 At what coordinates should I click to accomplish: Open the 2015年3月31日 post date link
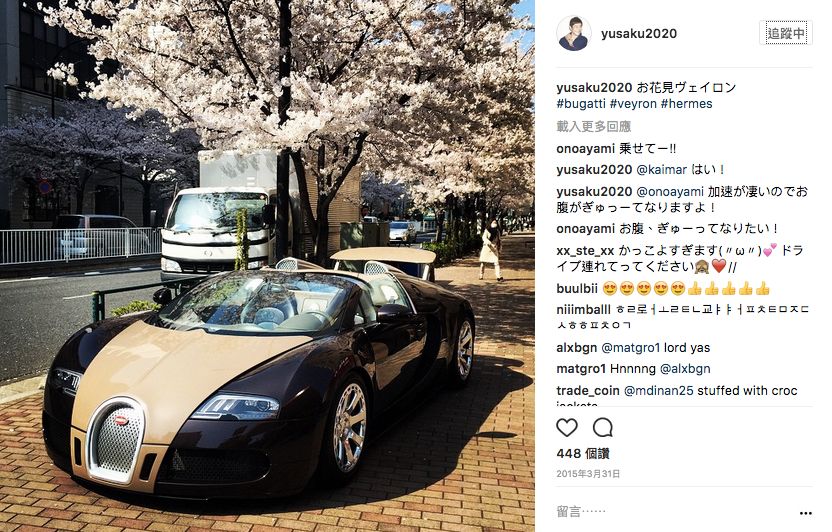(588, 474)
